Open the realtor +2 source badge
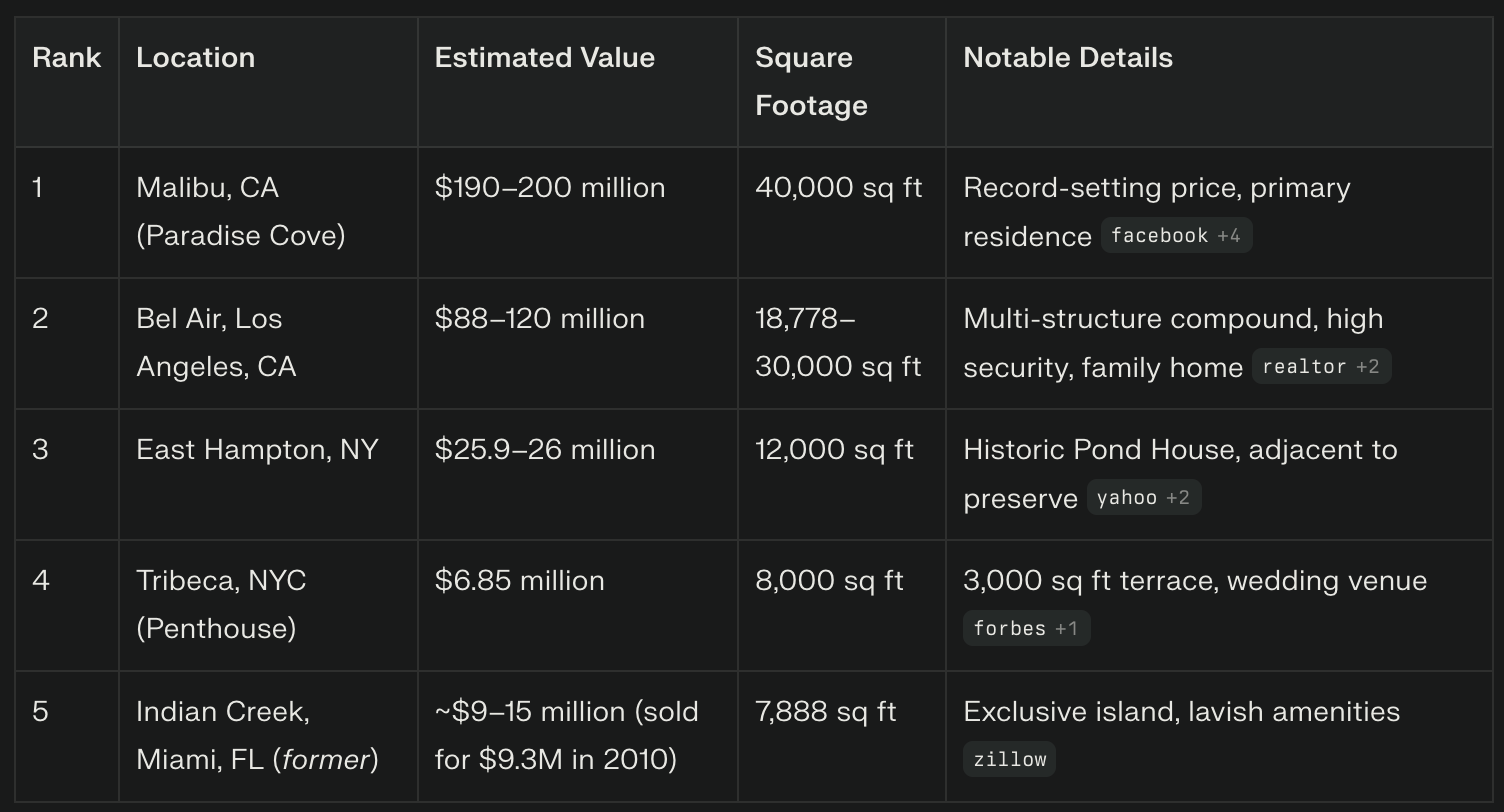Image resolution: width=1504 pixels, height=812 pixels. pyautogui.click(x=1321, y=367)
